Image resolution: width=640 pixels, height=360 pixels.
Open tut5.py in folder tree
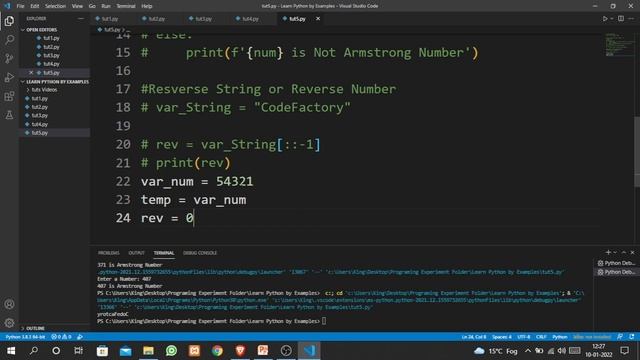(40, 133)
